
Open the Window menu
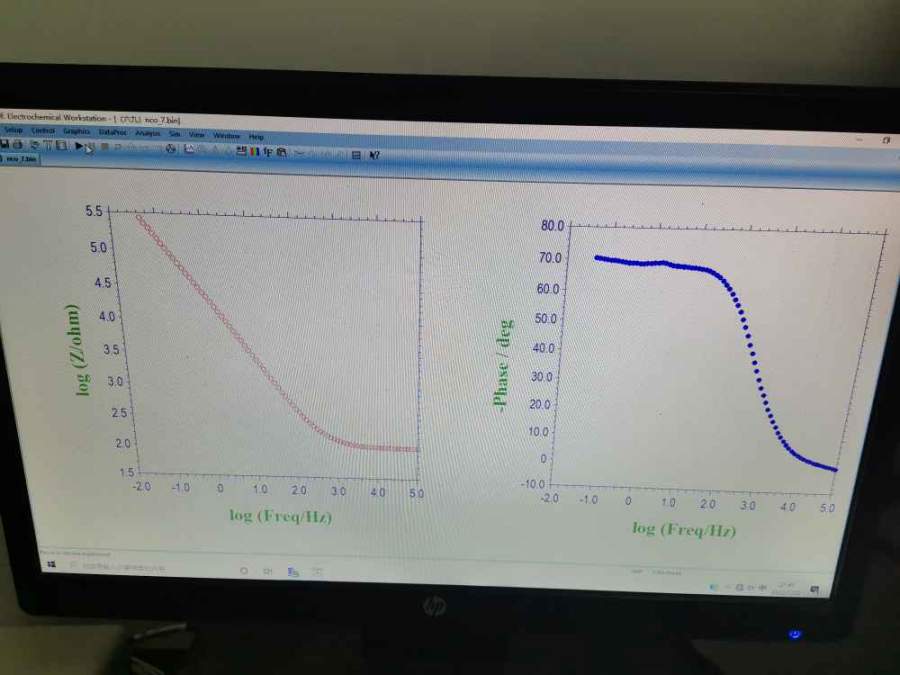tap(226, 135)
